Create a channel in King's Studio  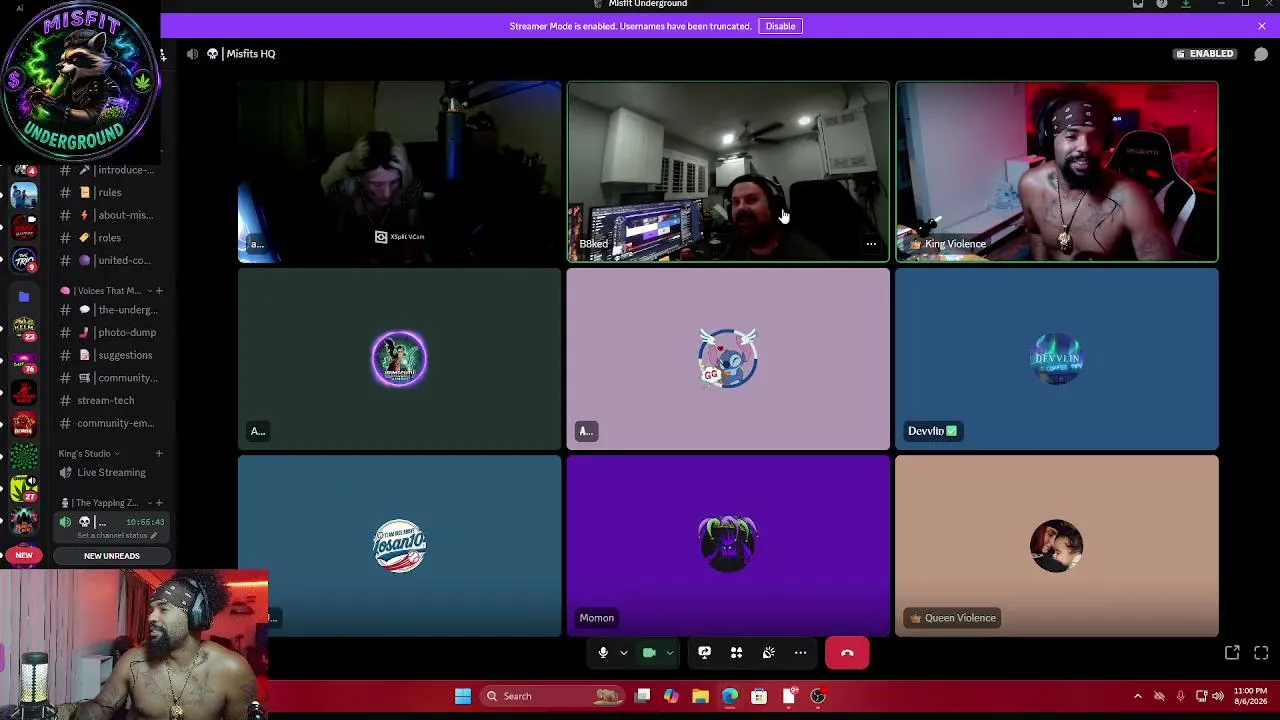click(159, 454)
